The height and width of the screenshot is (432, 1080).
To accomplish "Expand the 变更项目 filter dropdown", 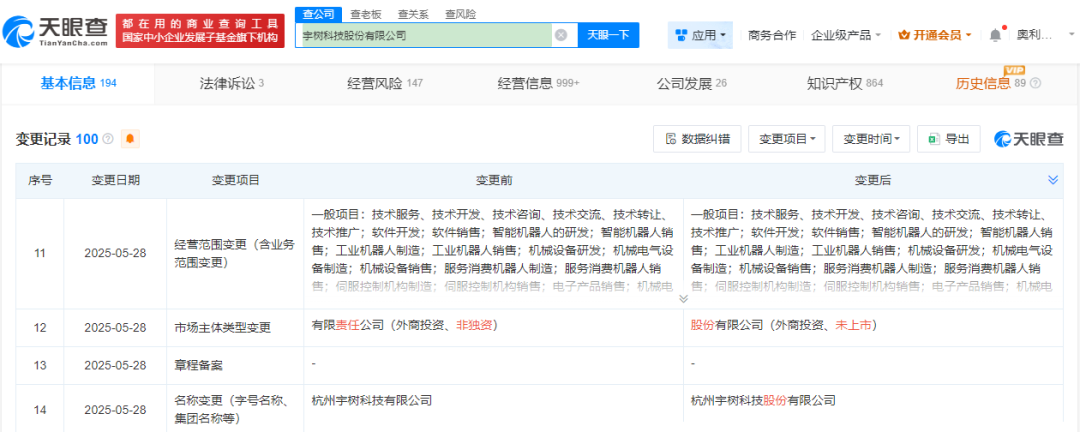I will (787, 139).
